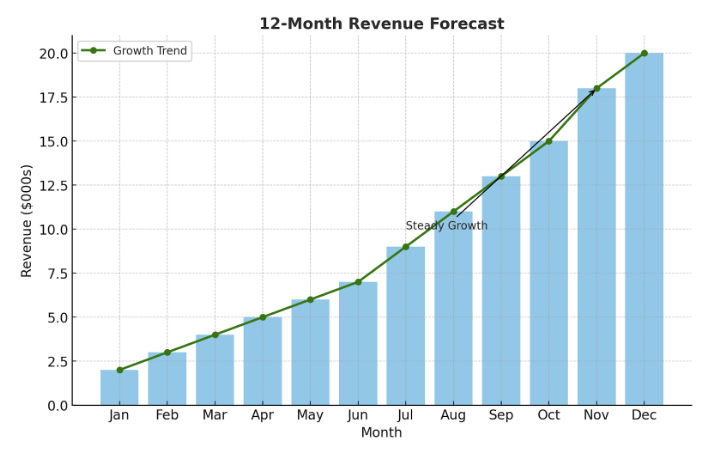Select the January revenue bar
This screenshot has width=724, height=450.
point(119,388)
